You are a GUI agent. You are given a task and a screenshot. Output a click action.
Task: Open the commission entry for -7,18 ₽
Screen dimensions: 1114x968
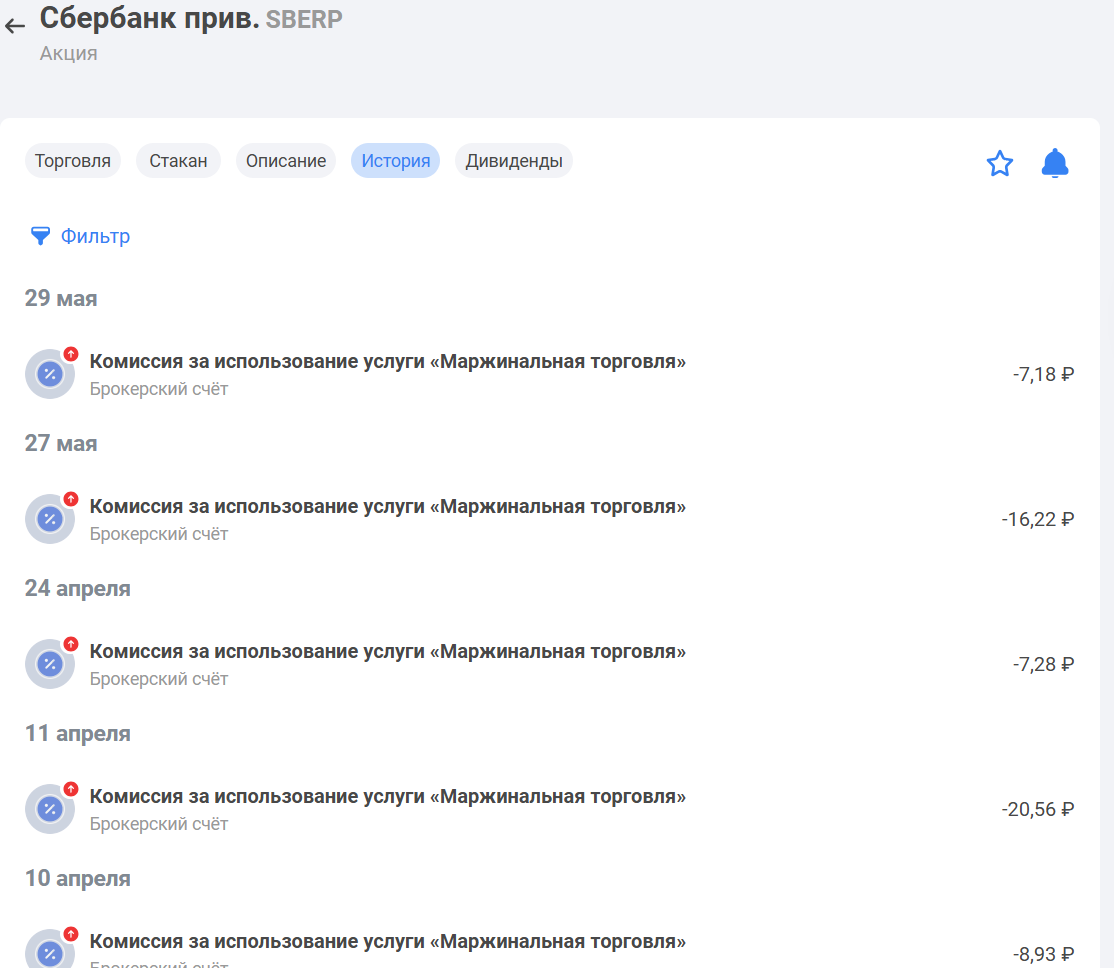click(x=550, y=374)
